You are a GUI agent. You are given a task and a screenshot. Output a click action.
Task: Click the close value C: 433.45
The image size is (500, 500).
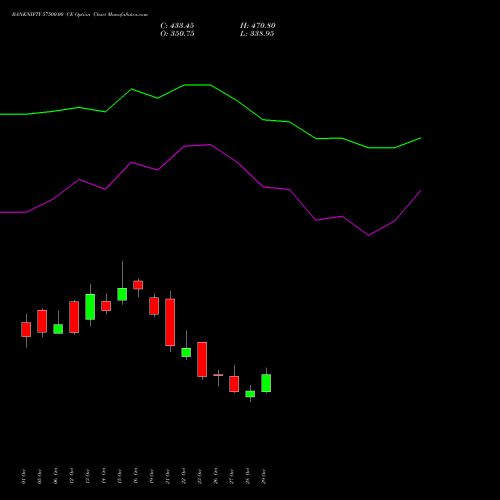click(x=177, y=26)
